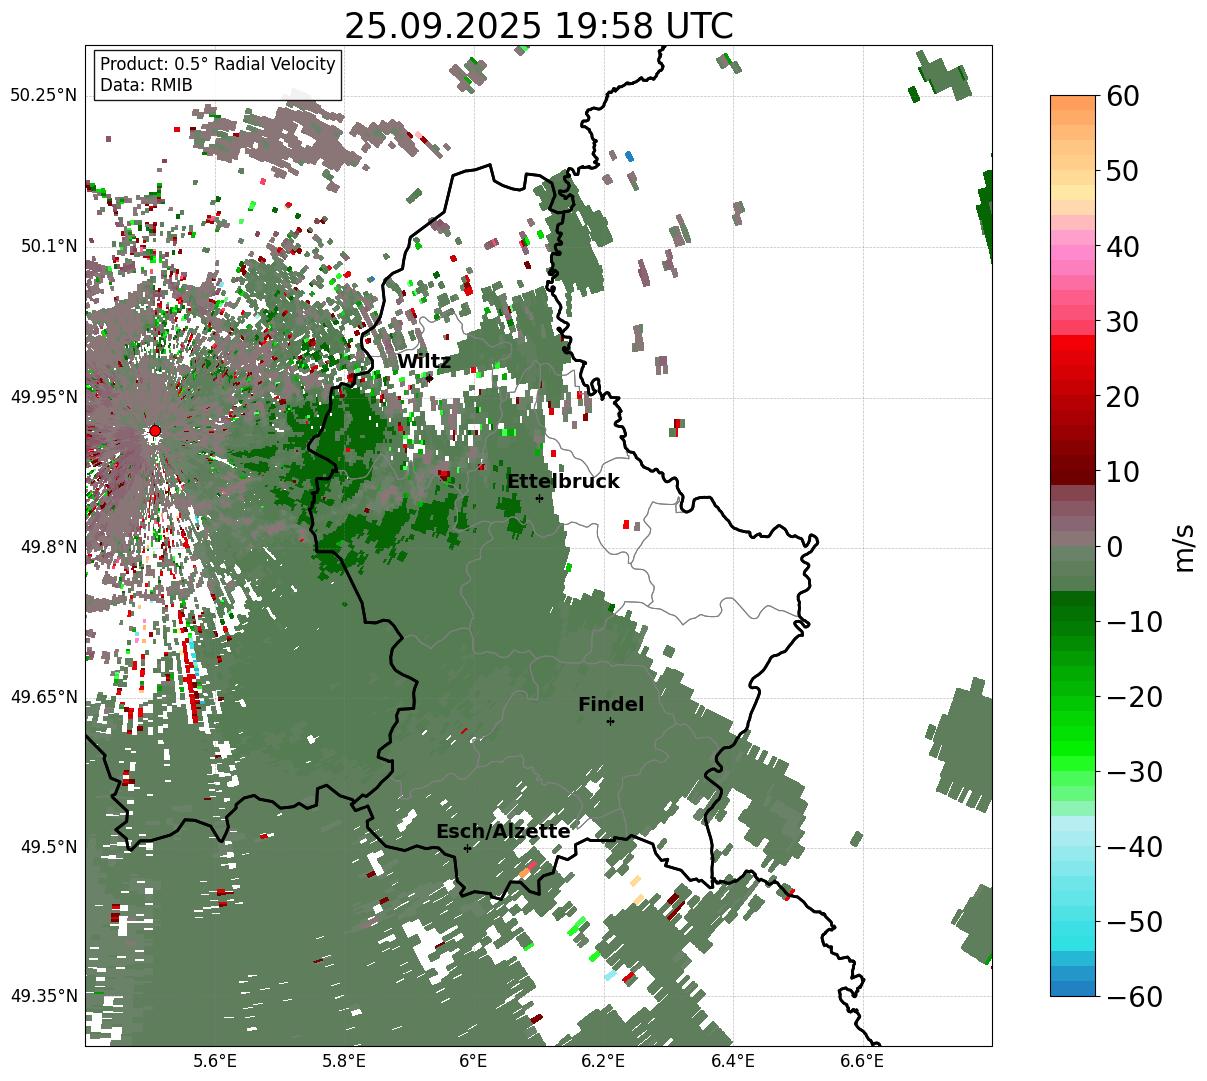Select the Ettelbruck city label
Image resolution: width=1207 pixels, height=1081 pixels.
tap(563, 482)
